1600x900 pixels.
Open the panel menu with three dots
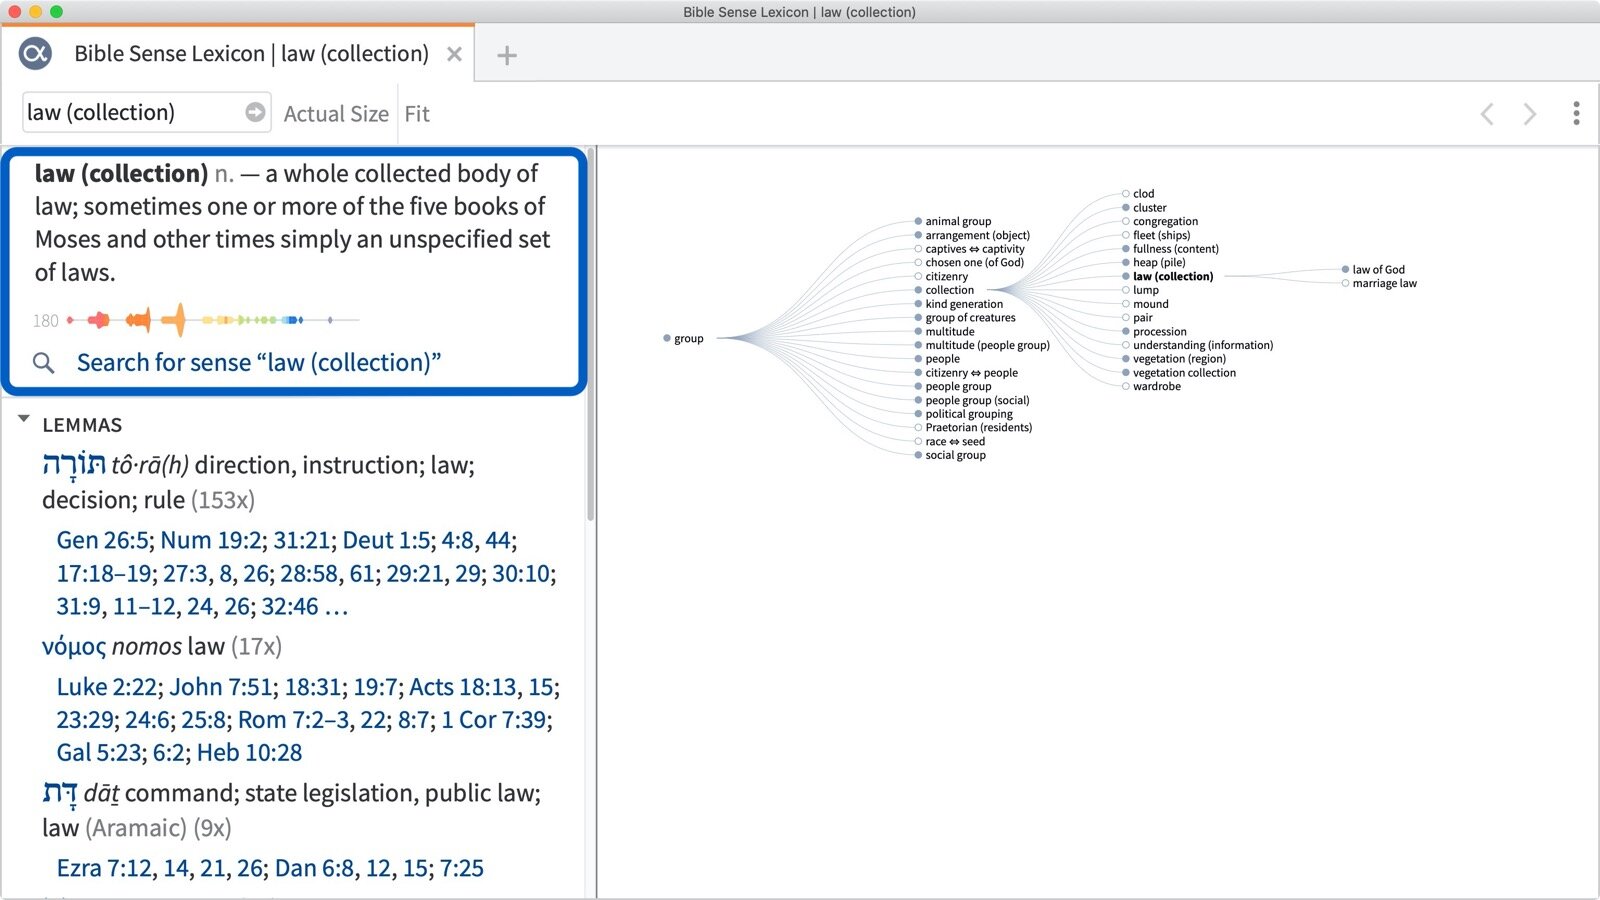pyautogui.click(x=1576, y=113)
